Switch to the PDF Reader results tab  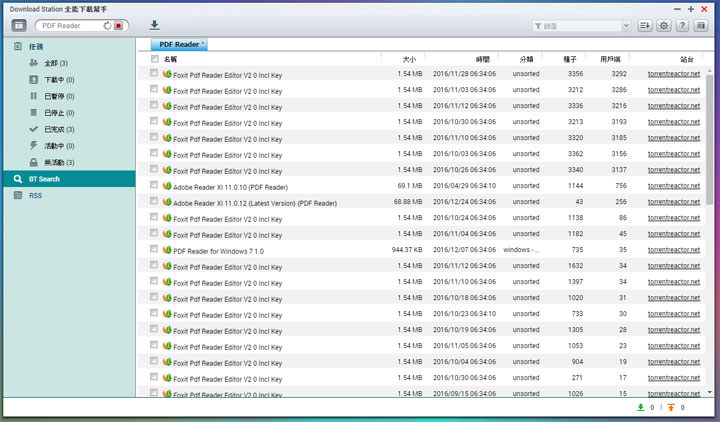click(x=179, y=44)
